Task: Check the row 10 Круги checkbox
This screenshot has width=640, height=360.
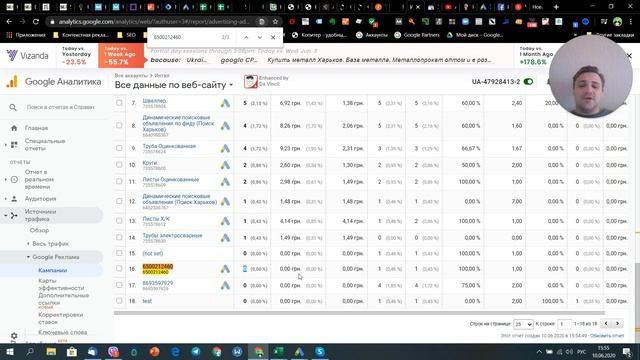Action: pyautogui.click(x=119, y=164)
